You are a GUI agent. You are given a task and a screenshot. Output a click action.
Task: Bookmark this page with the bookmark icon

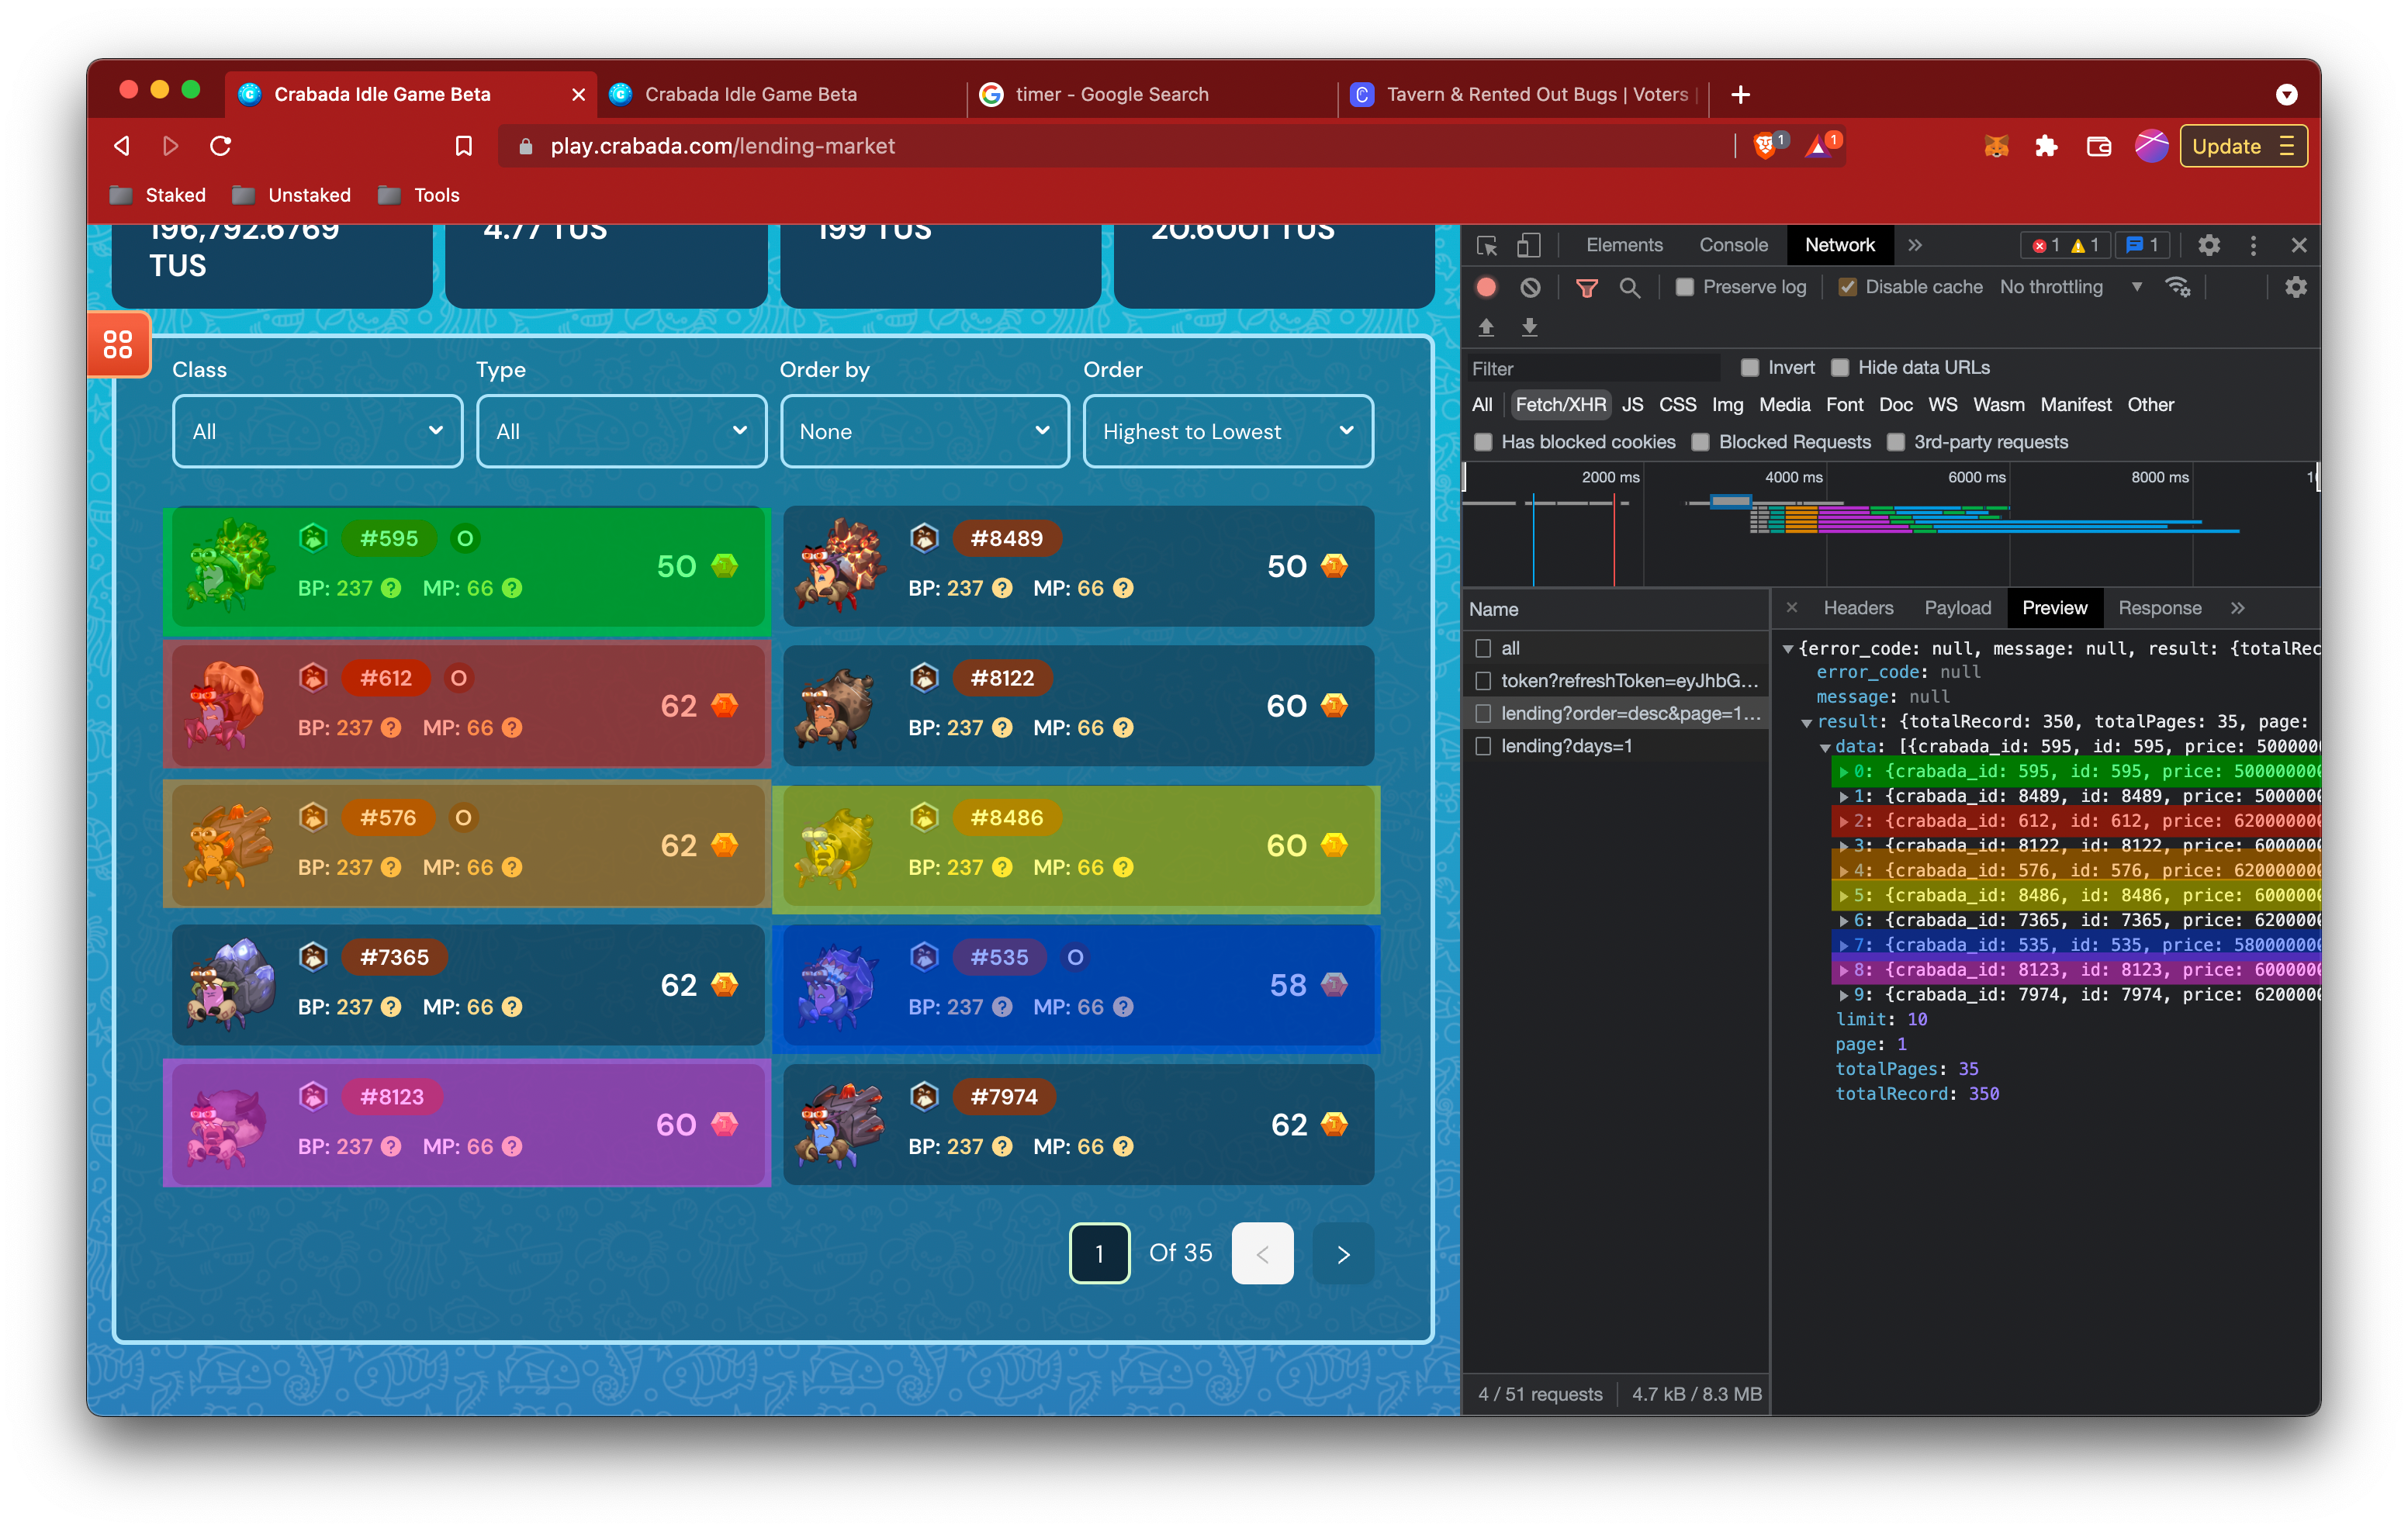[x=463, y=146]
